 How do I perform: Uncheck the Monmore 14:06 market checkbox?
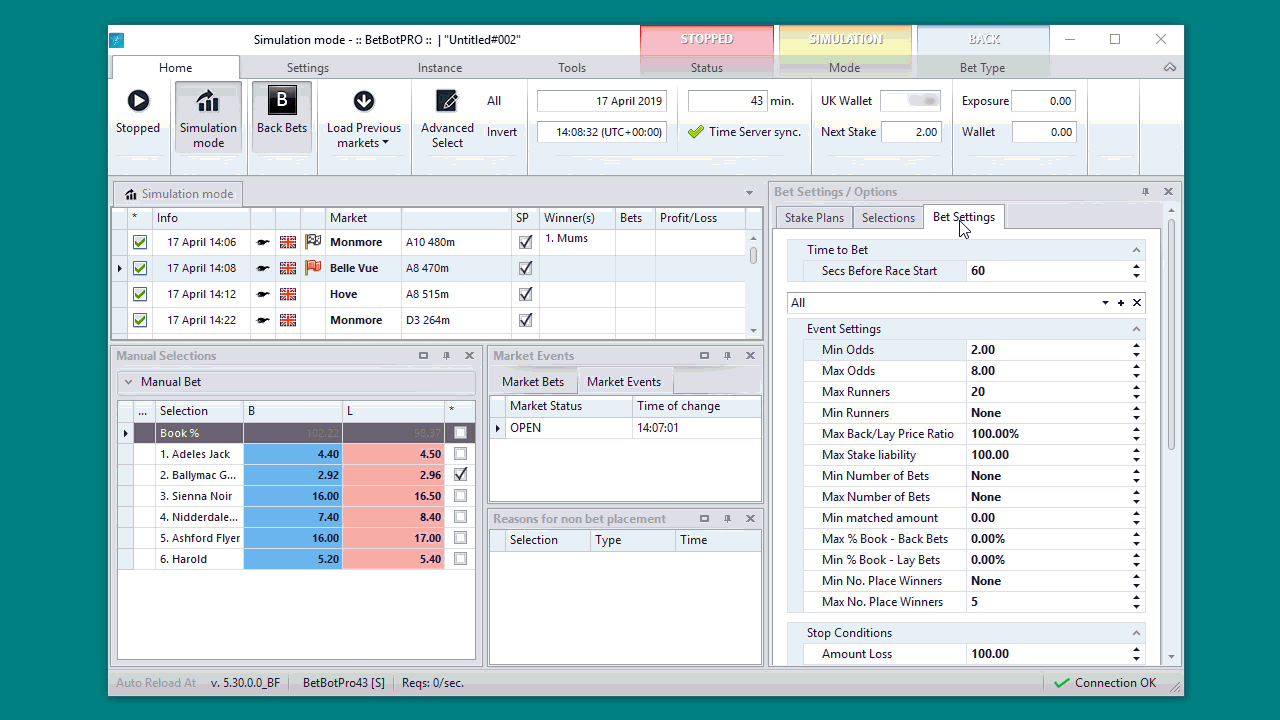140,242
